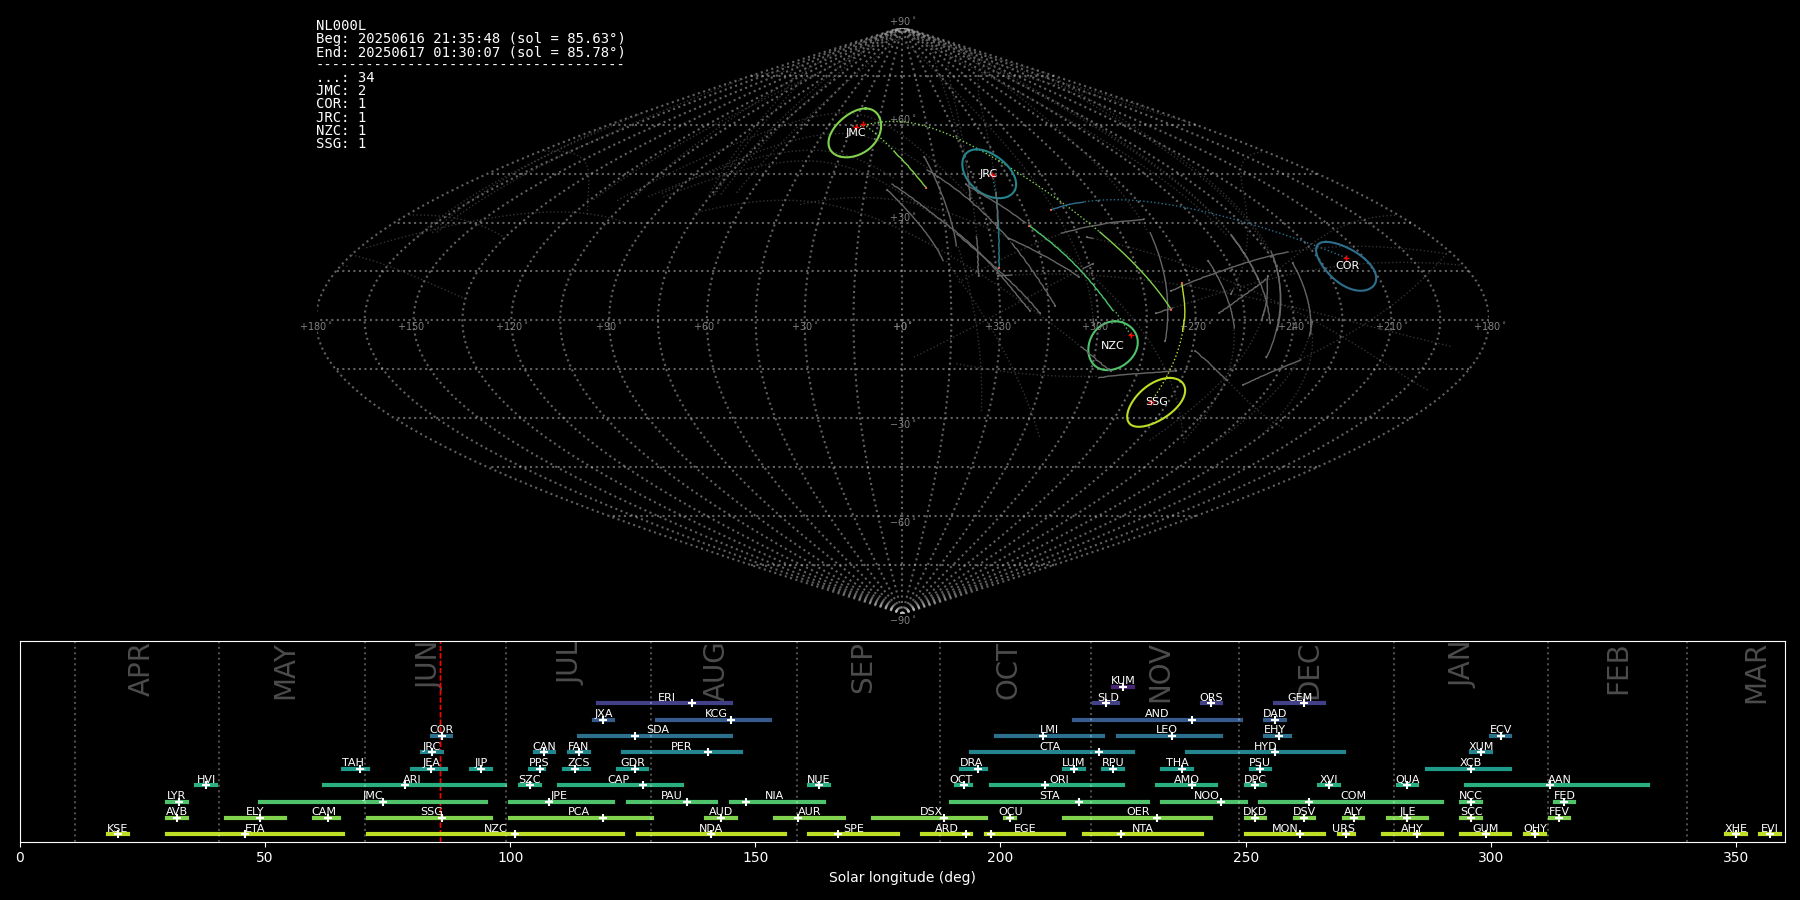Click the 'Solar longitude (deg)' axis label

(x=902, y=878)
